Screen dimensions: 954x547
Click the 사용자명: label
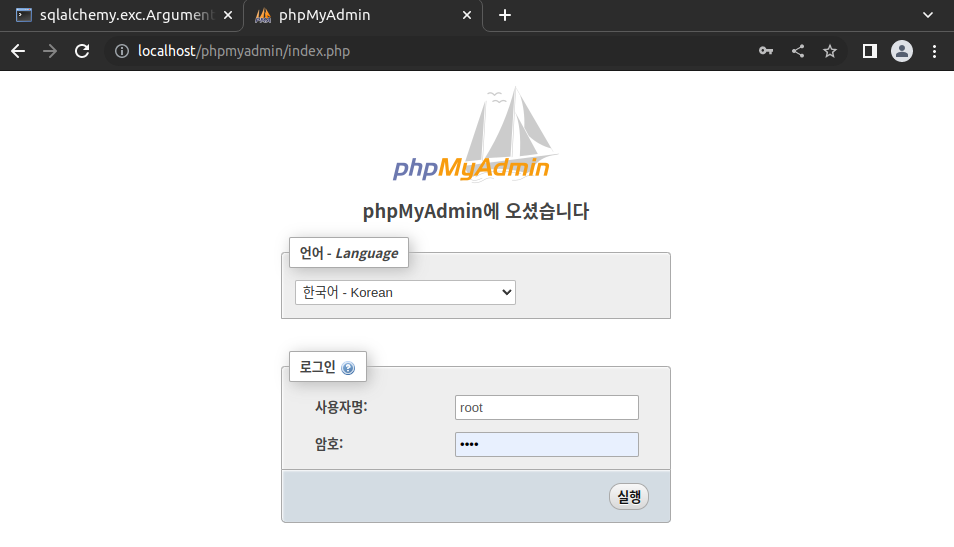(341, 407)
